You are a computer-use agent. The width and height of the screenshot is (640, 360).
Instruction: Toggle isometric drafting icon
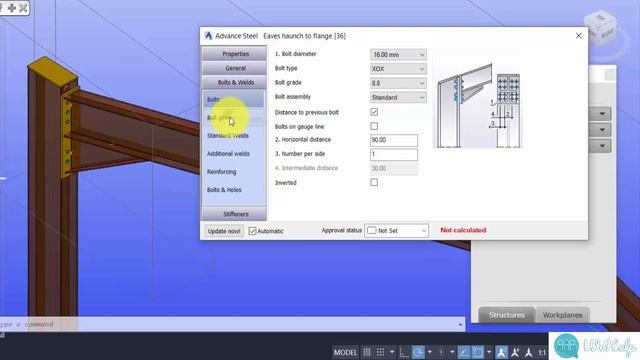pos(441,352)
